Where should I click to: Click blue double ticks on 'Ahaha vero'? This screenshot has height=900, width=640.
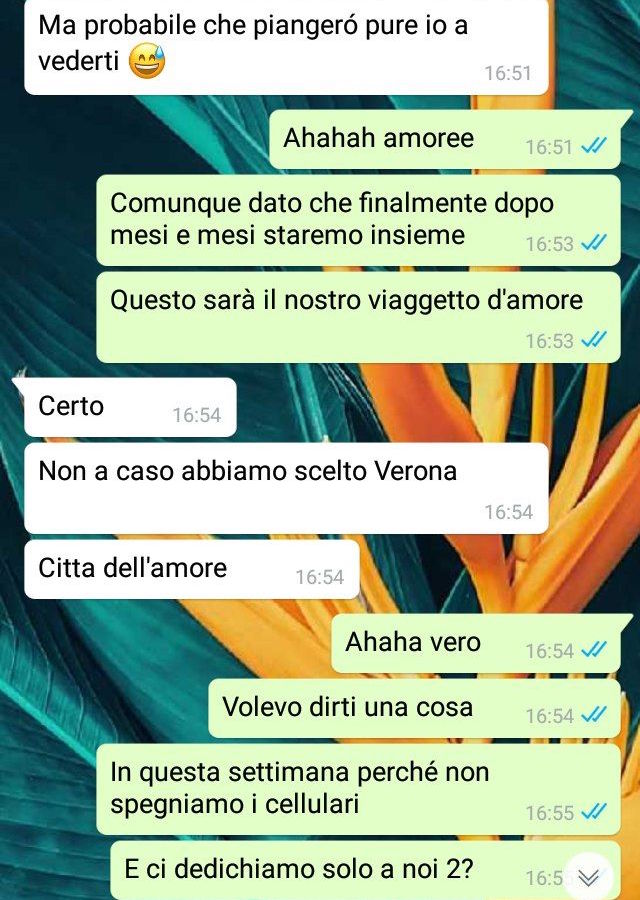[x=594, y=650]
